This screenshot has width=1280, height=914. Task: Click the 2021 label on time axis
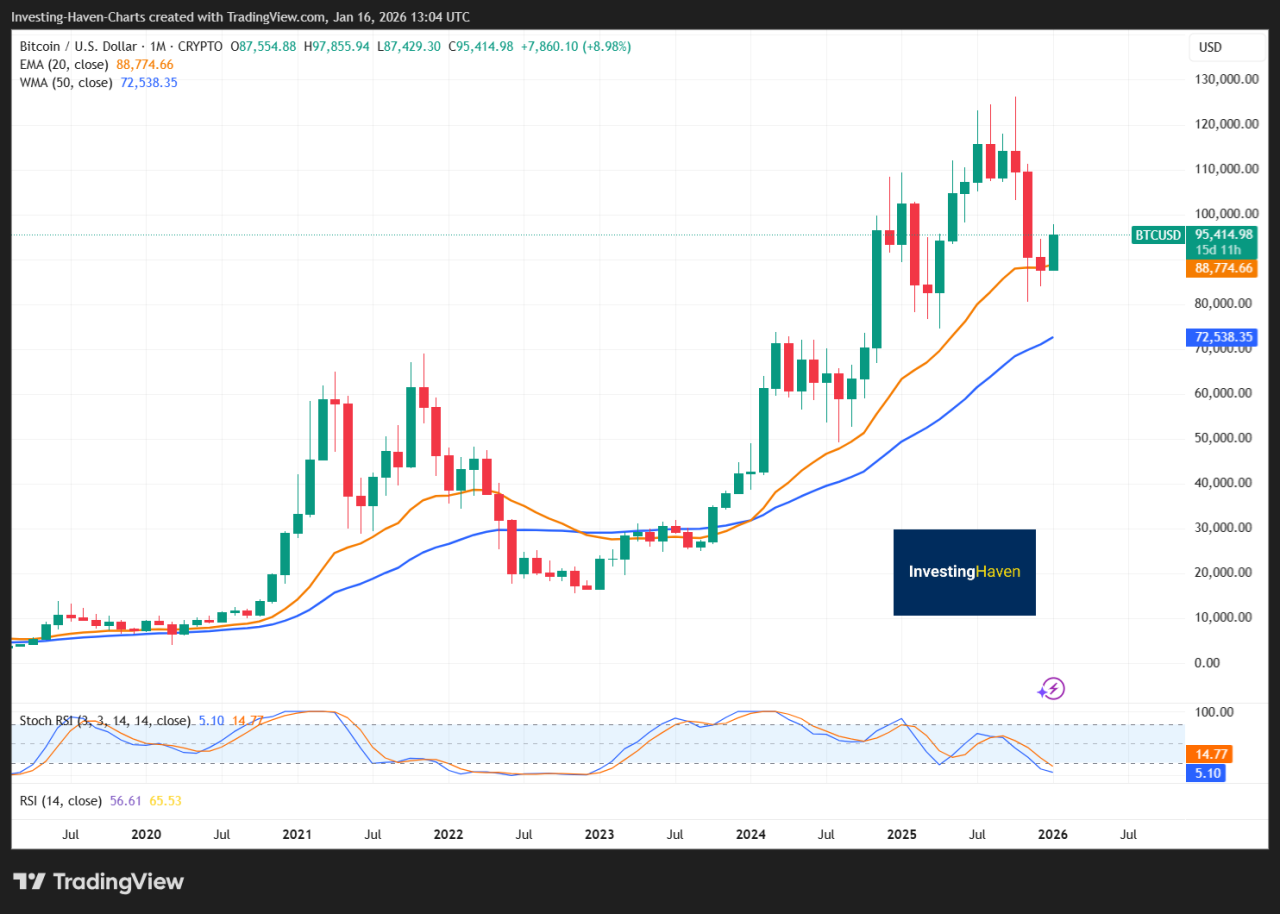[297, 834]
